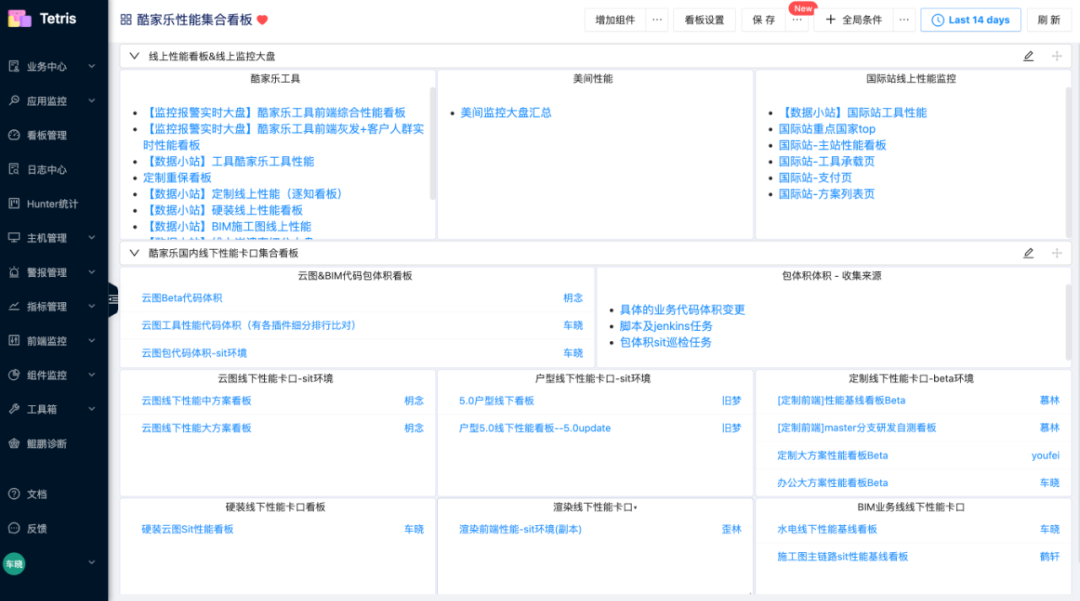Click more options next to 全局条件
This screenshot has width=1080, height=601.
904,20
